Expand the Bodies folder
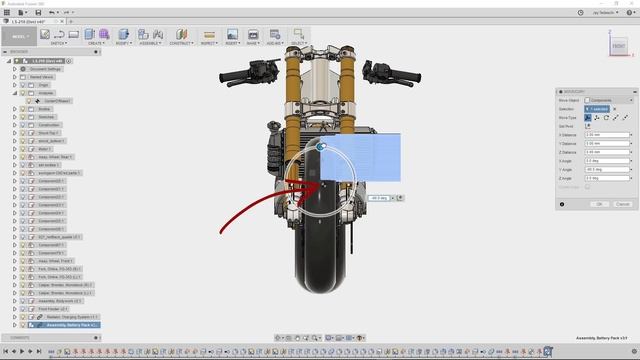The height and width of the screenshot is (360, 640). [15, 109]
